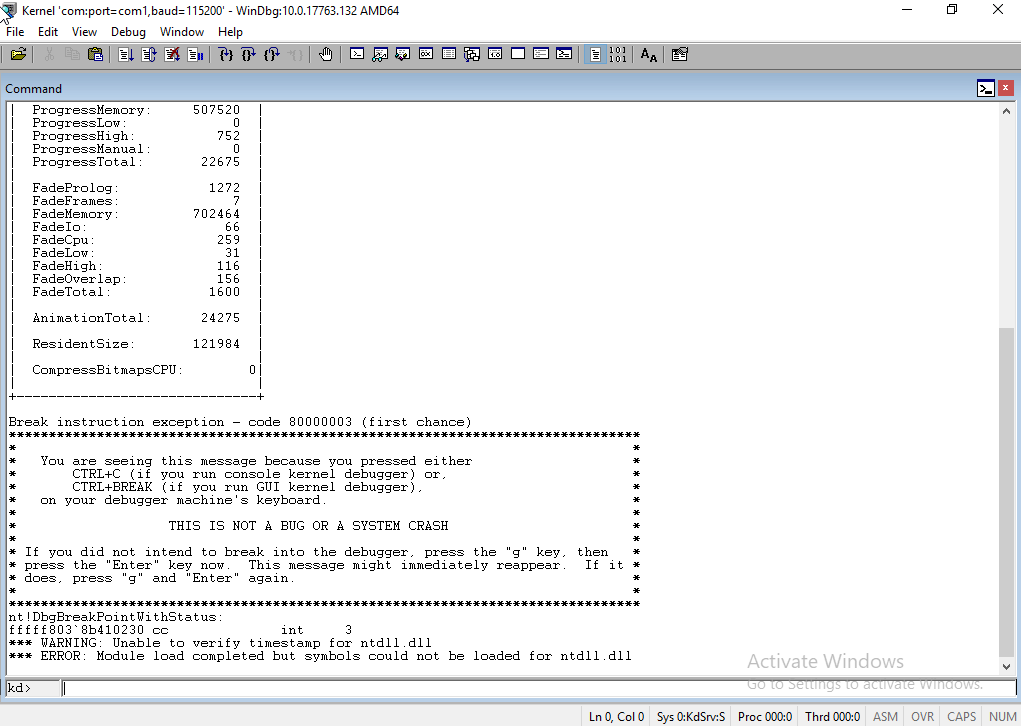The width and height of the screenshot is (1021, 726).
Task: Click the Step Over toolbar icon
Action: pos(249,55)
